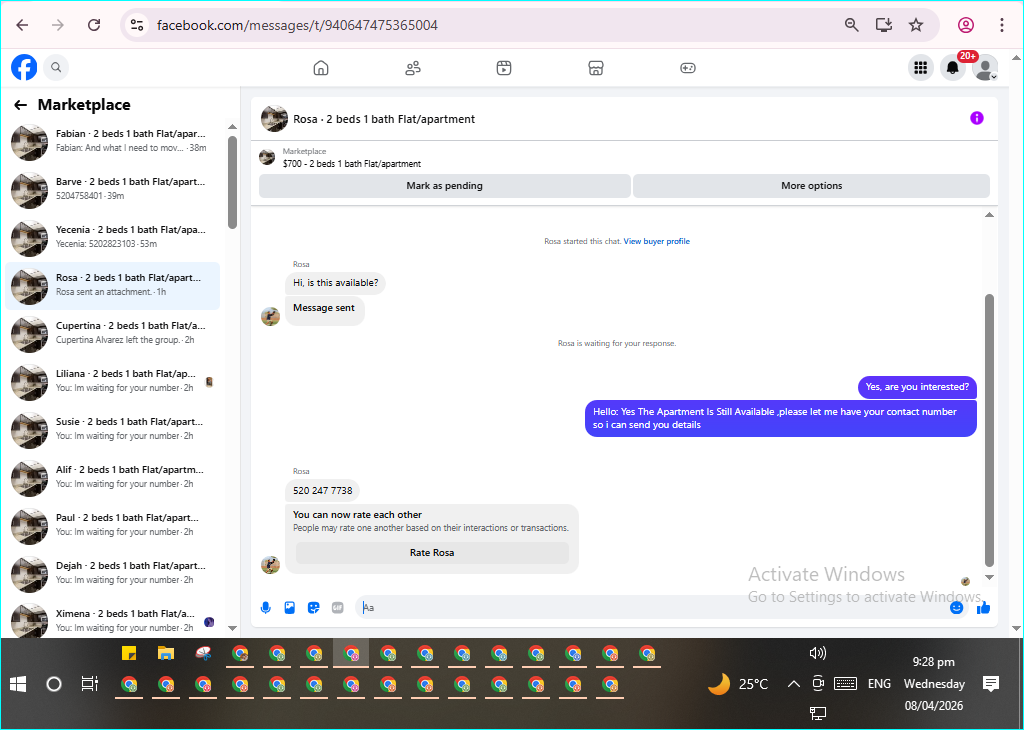Image resolution: width=1024 pixels, height=730 pixels.
Task: Open Chrome three-dot menu
Action: click(x=1001, y=25)
